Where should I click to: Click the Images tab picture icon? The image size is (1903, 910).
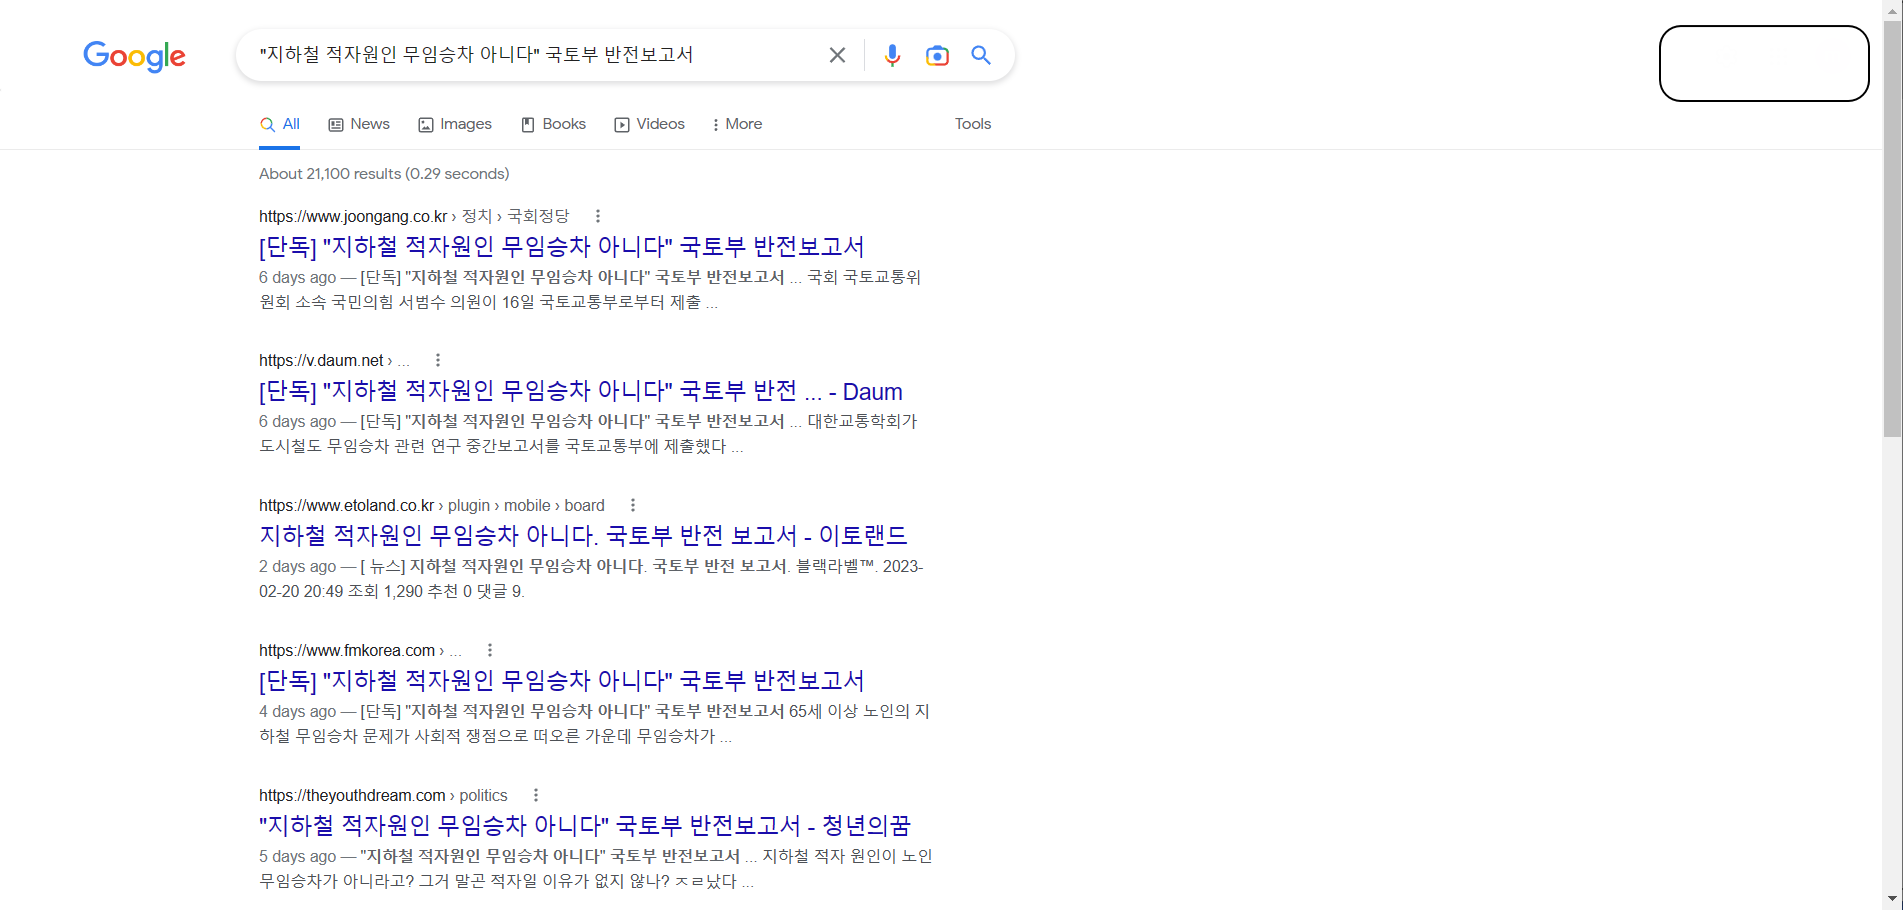pos(426,125)
